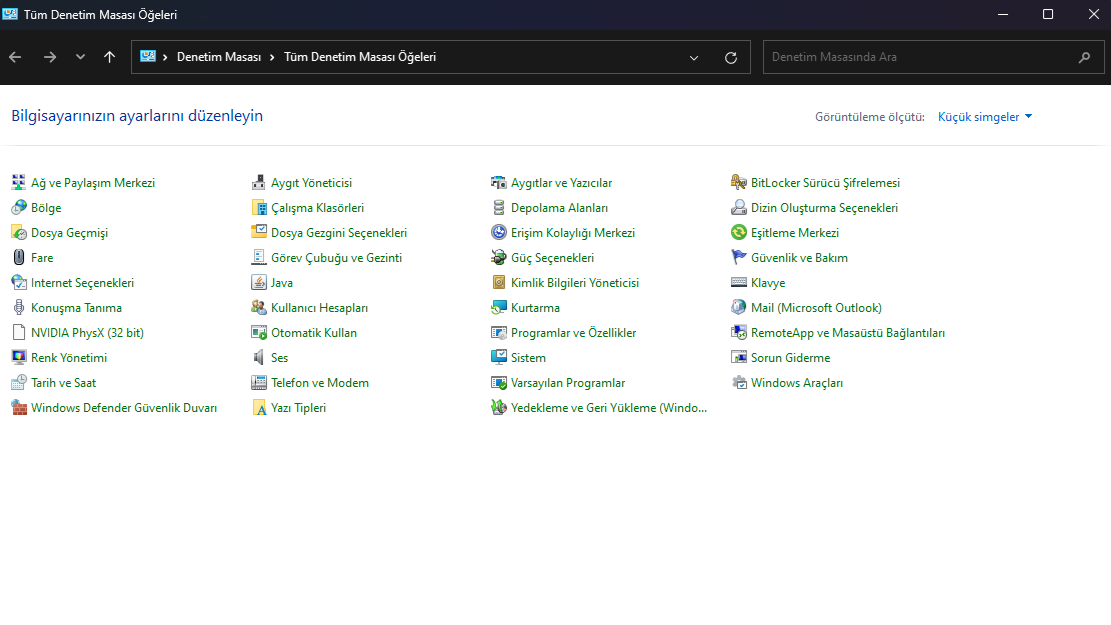Click the Ses speaker icon
The height and width of the screenshot is (625, 1111).
(x=259, y=358)
